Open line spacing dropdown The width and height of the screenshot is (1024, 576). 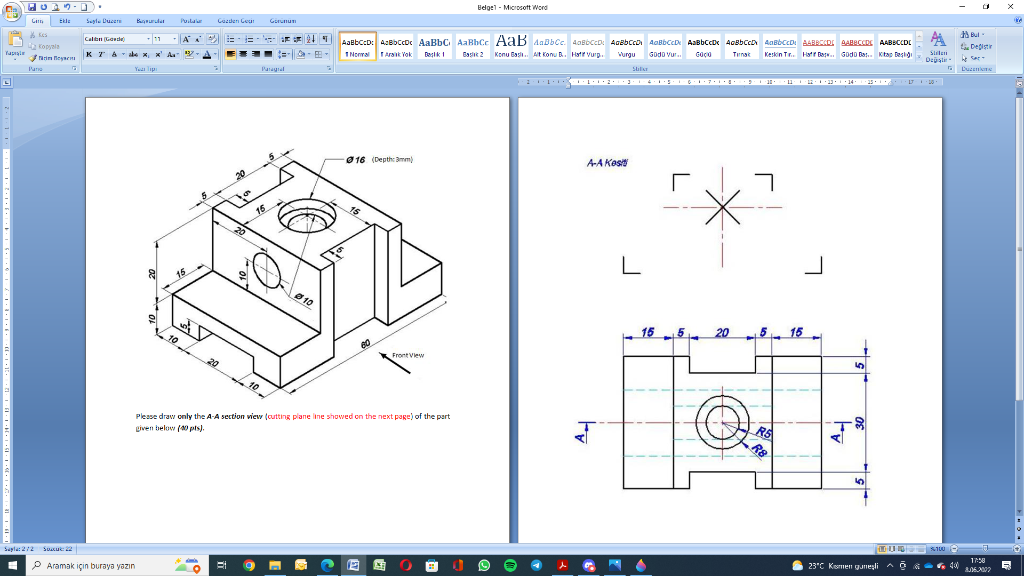[x=283, y=55]
